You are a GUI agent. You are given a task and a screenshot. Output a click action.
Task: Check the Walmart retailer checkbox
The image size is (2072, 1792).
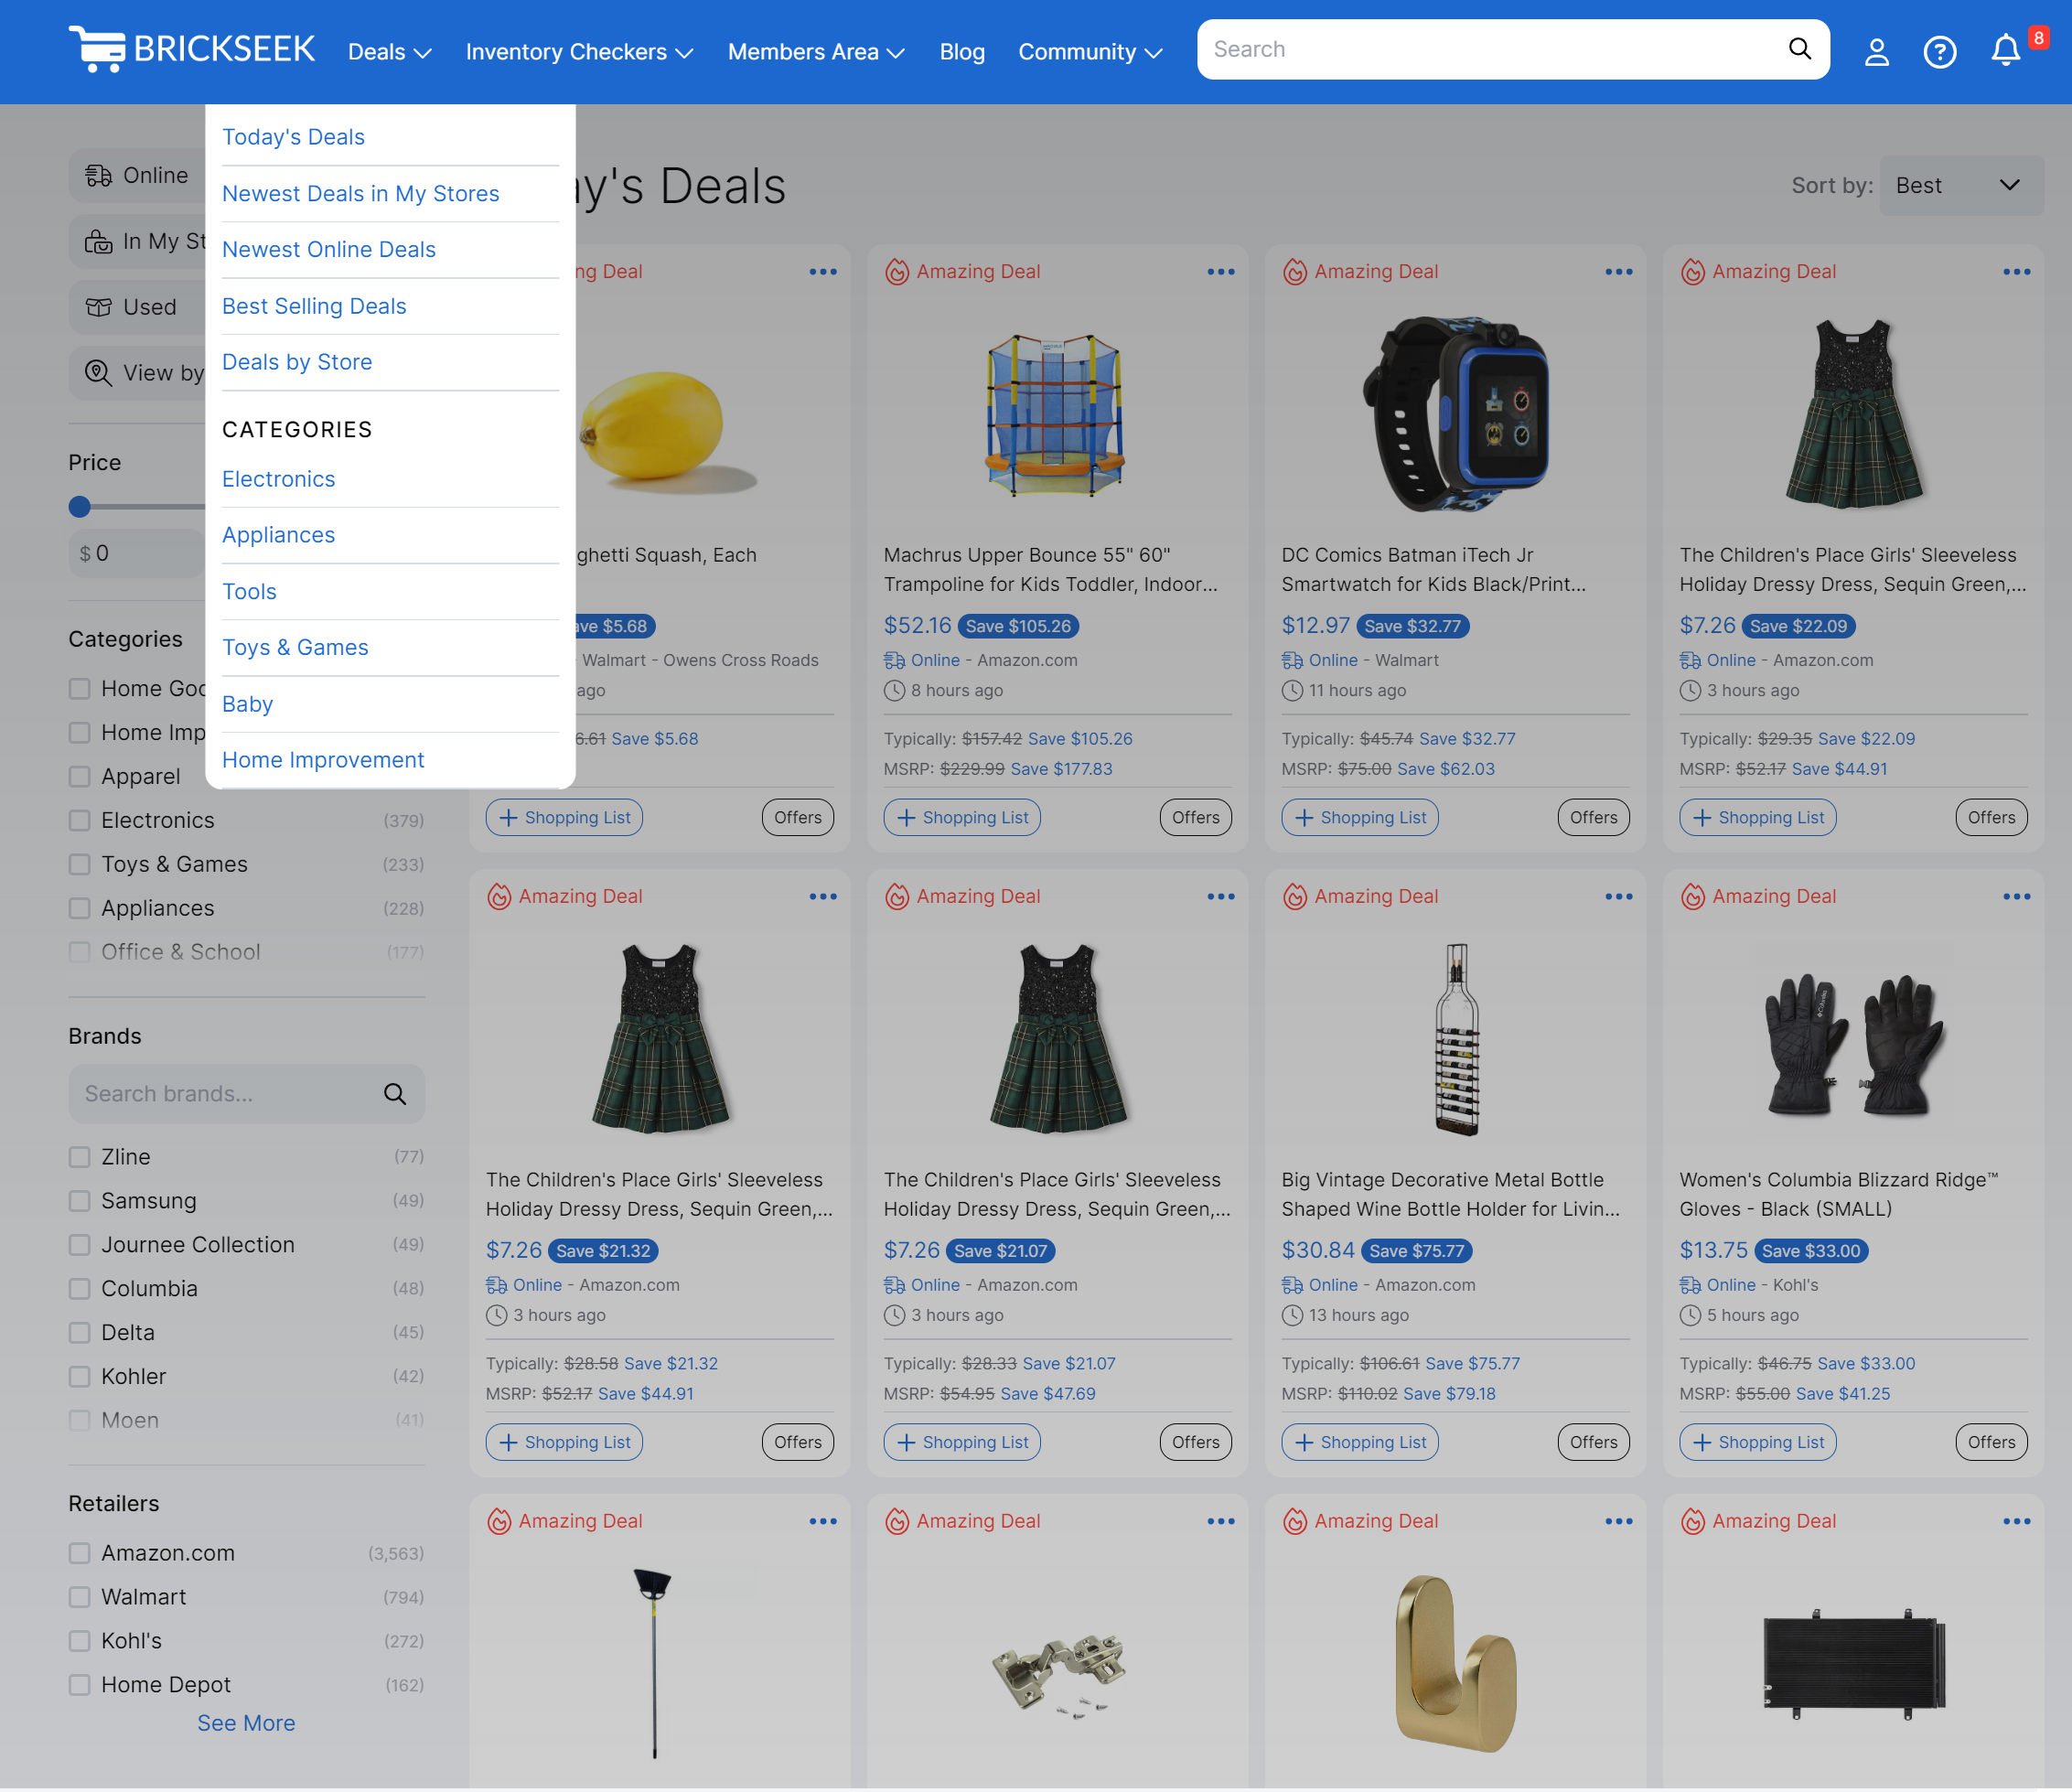(80, 1596)
